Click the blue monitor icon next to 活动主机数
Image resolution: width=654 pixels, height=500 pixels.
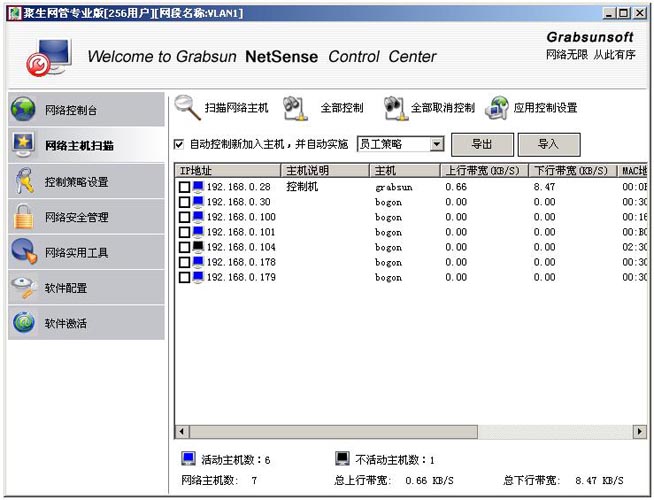click(189, 459)
